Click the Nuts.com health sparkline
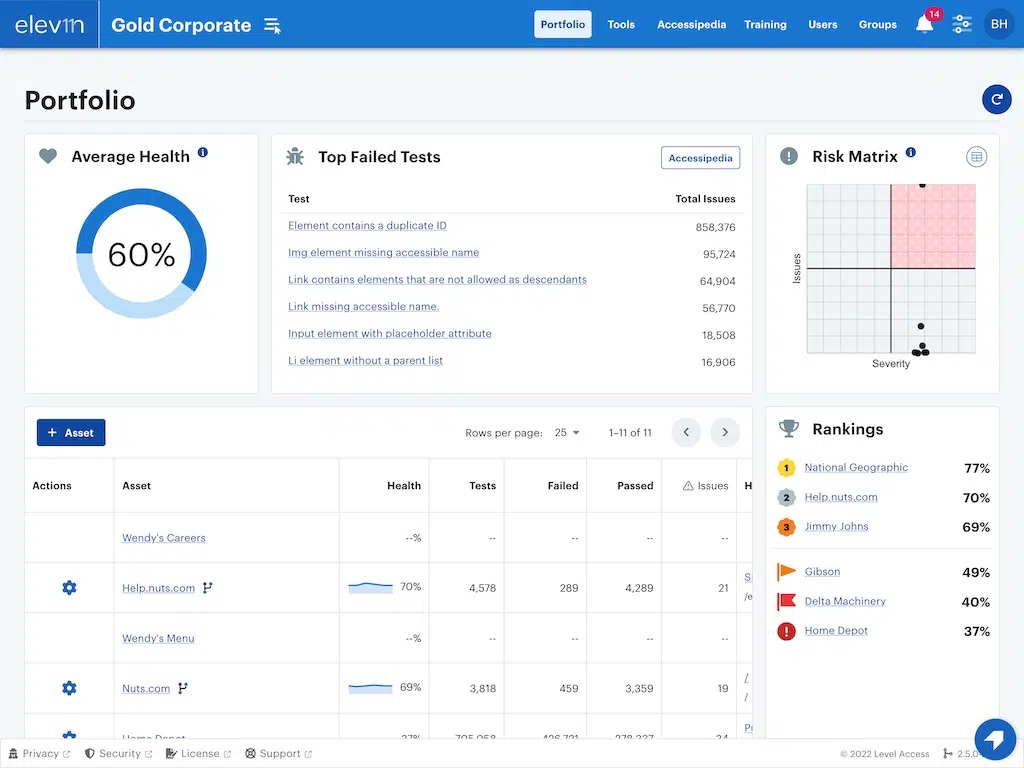Screen dimensions: 1024x768 [x=370, y=688]
